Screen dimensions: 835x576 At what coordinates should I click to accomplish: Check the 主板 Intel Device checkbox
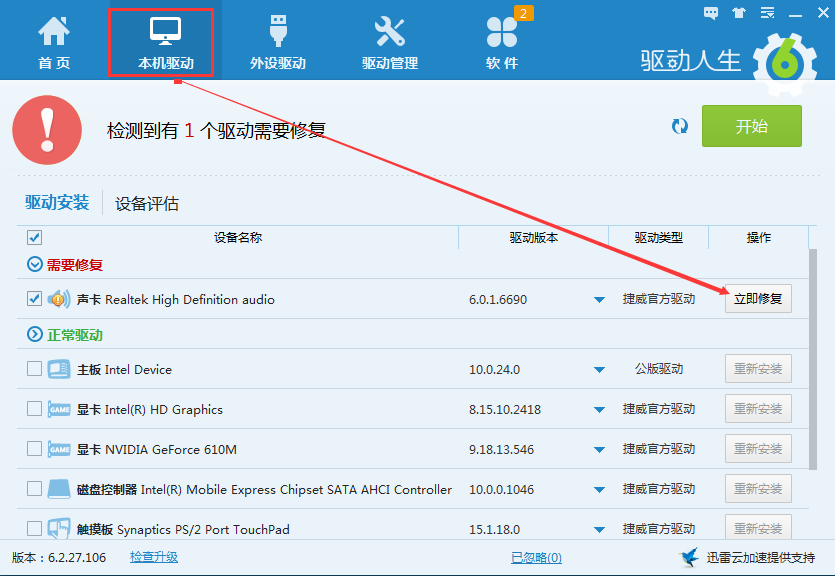tap(35, 368)
